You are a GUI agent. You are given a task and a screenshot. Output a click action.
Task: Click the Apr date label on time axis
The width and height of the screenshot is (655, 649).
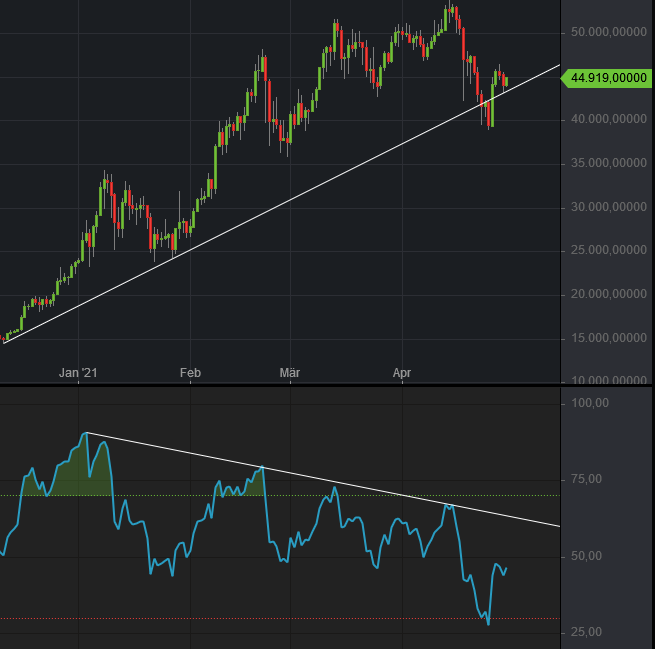(402, 373)
